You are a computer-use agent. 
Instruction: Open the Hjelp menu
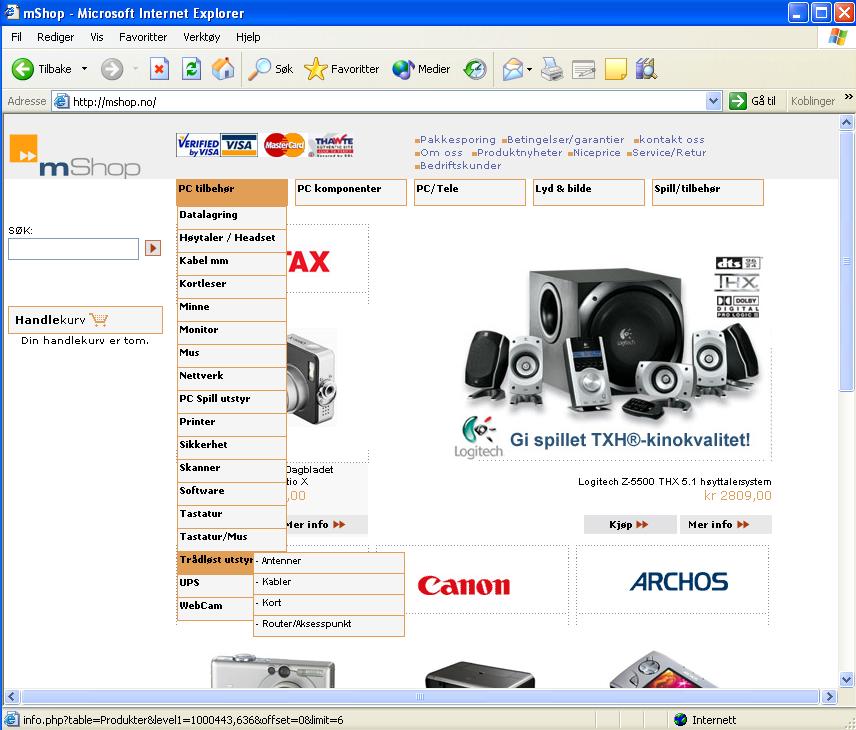[248, 37]
